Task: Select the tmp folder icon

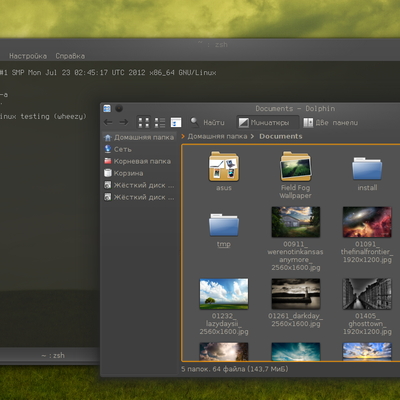Action: click(224, 224)
